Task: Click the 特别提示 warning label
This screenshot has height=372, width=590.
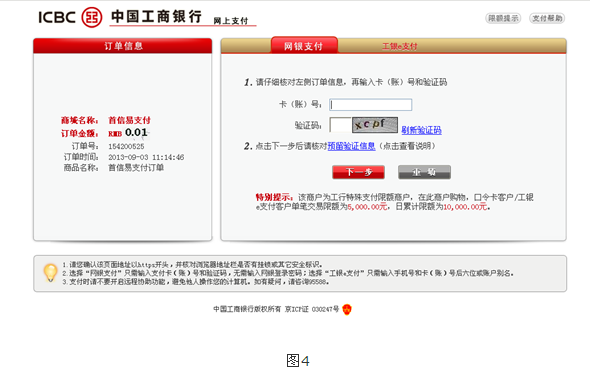Action: tap(274, 197)
